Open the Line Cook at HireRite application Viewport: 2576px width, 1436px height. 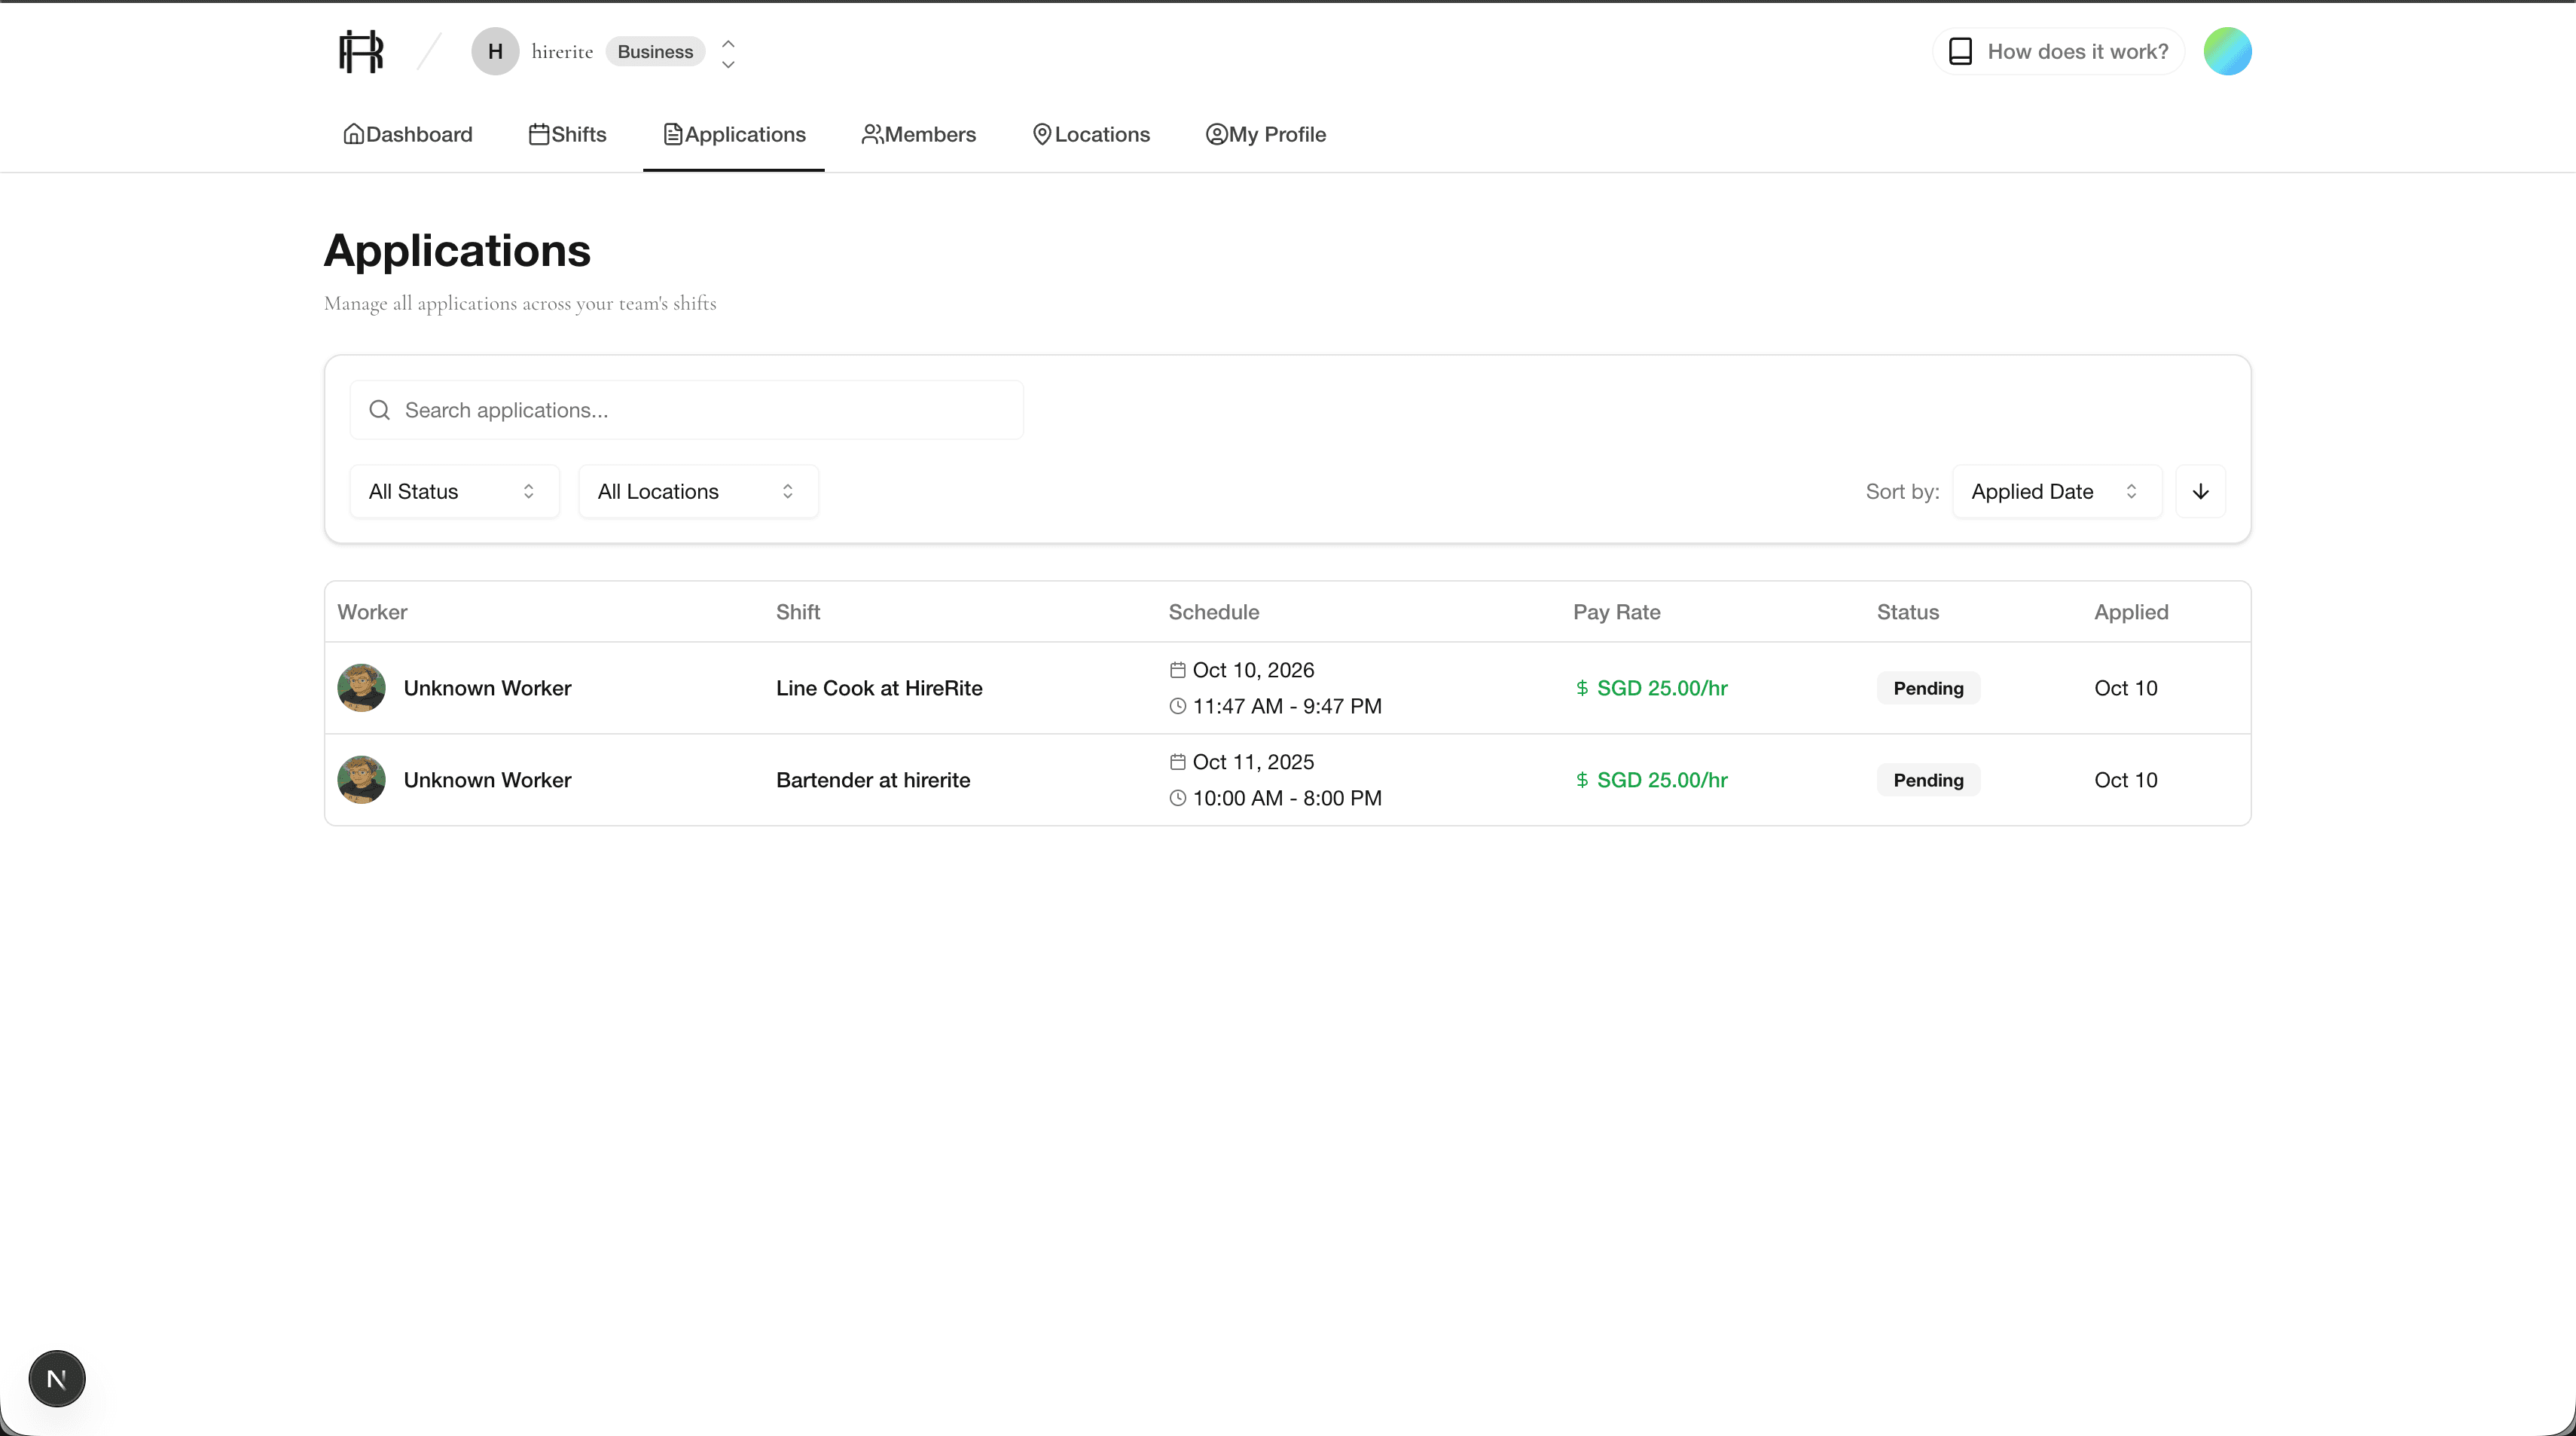tap(878, 688)
